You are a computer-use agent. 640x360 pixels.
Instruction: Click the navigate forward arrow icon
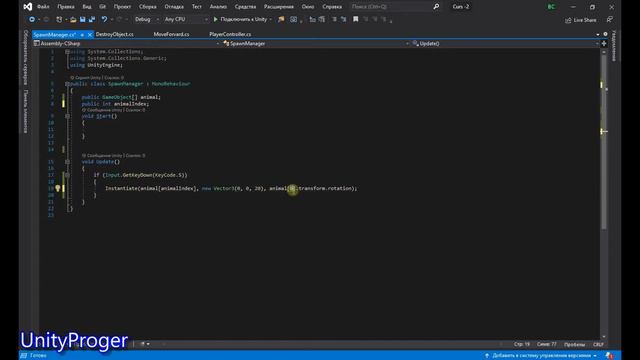(x=46, y=19)
